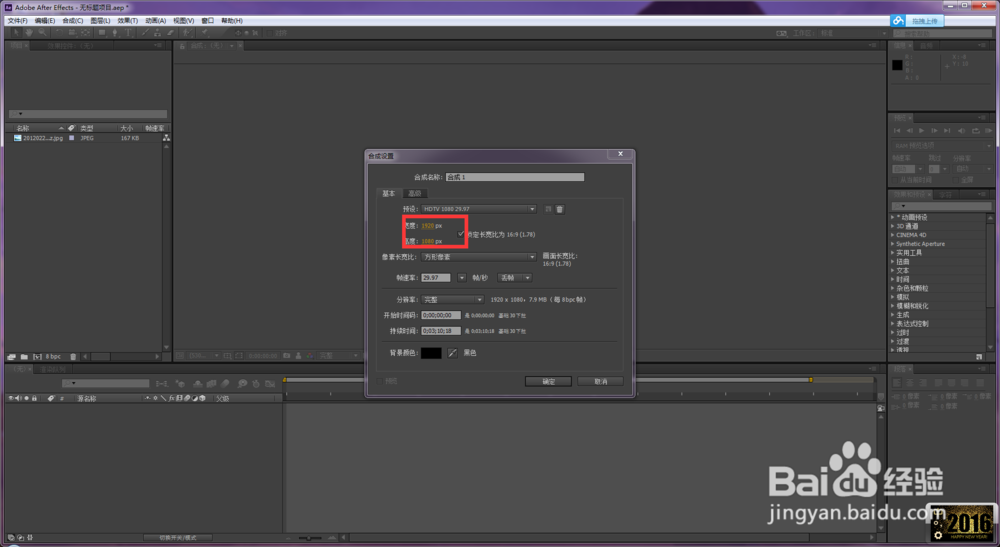Open 效果(T) menu
1000x547 pixels.
[x=128, y=21]
